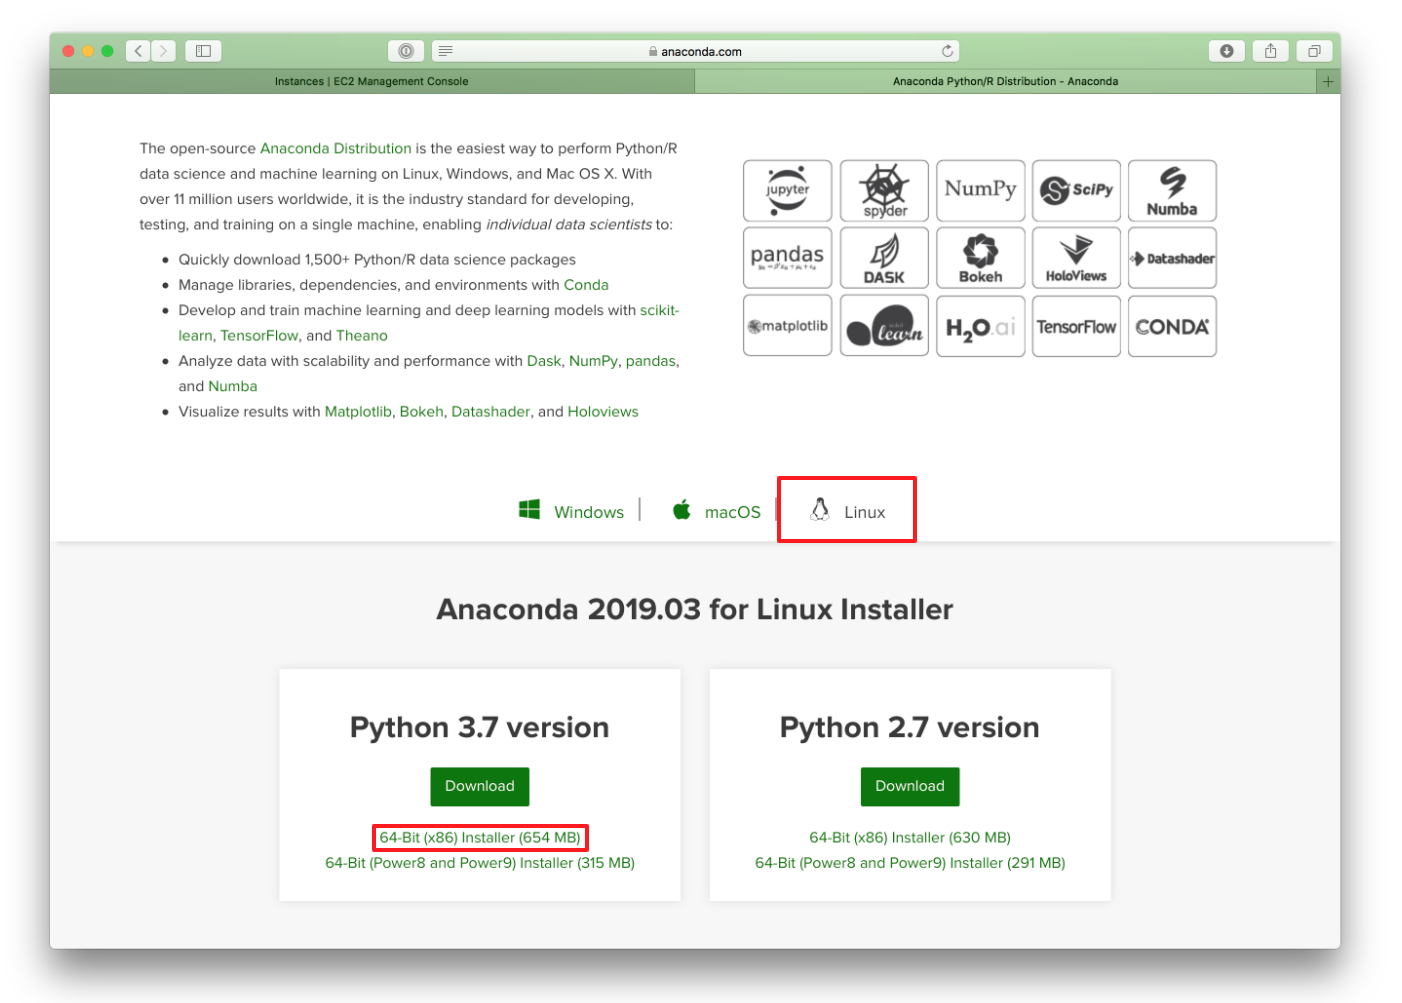The image size is (1402, 1003).
Task: Click the H2O.ai logo tile
Action: coord(980,326)
